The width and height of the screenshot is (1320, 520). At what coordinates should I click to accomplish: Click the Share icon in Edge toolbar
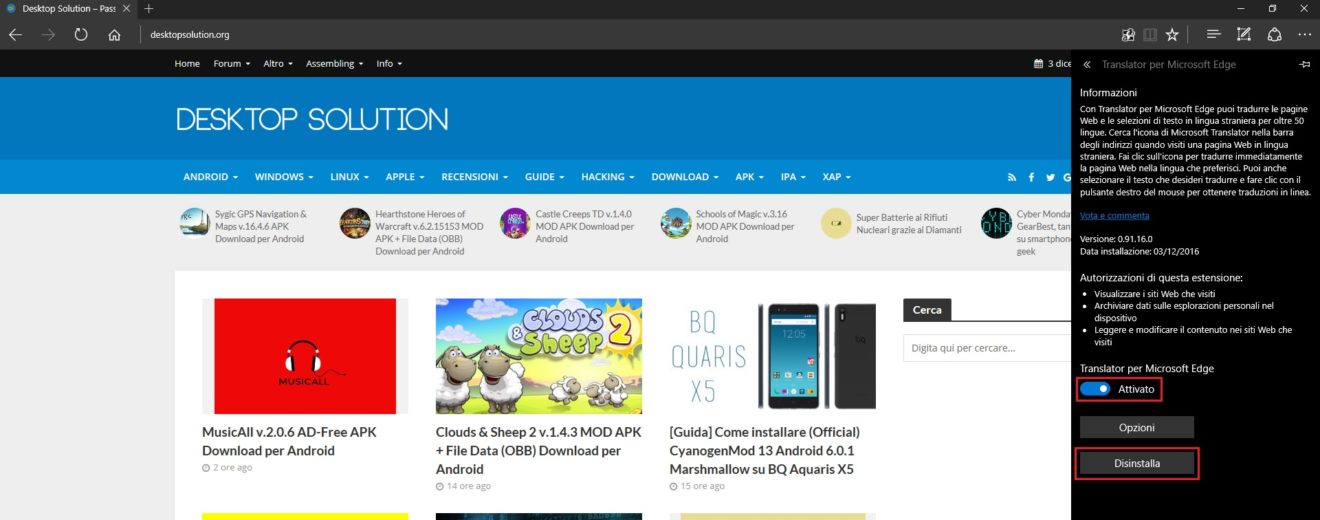click(x=1274, y=35)
